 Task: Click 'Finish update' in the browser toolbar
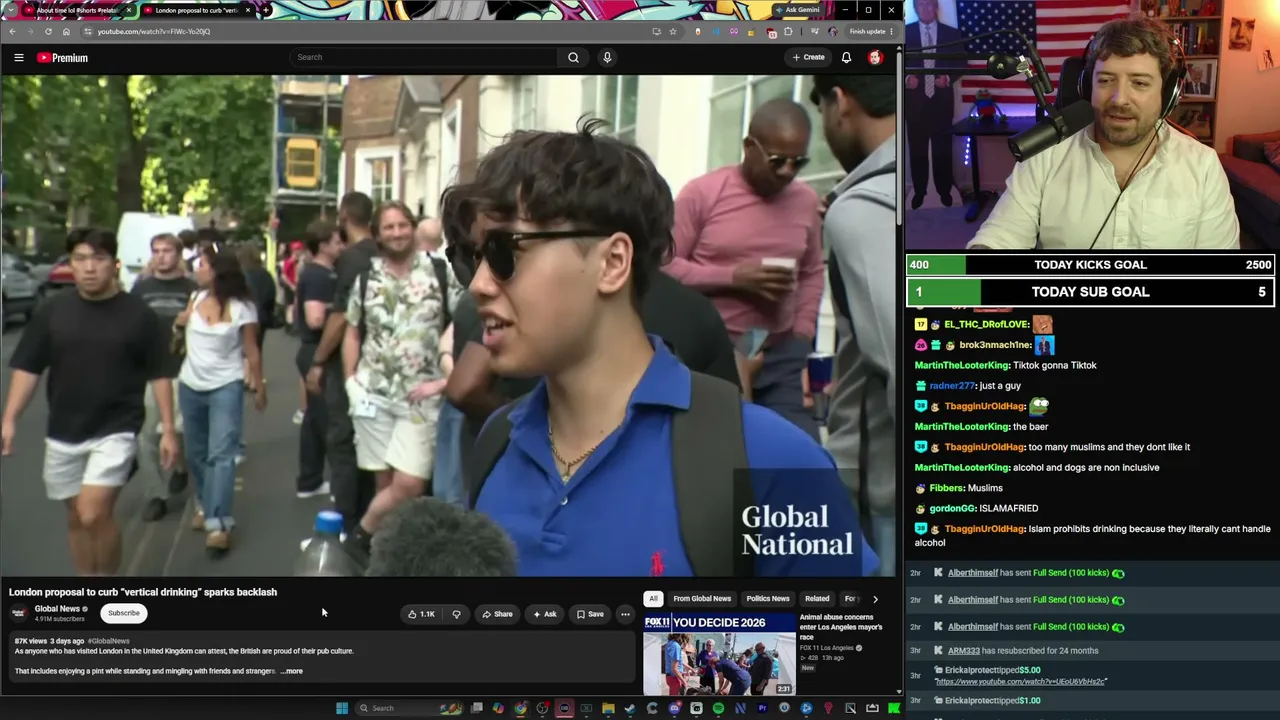870,31
